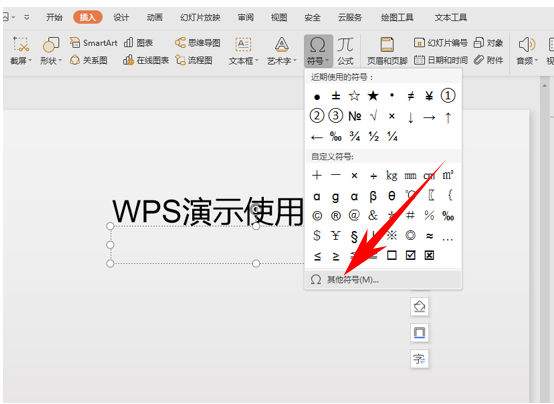Open the quick access toolbar customize arrow
The image size is (554, 404).
(26, 17)
